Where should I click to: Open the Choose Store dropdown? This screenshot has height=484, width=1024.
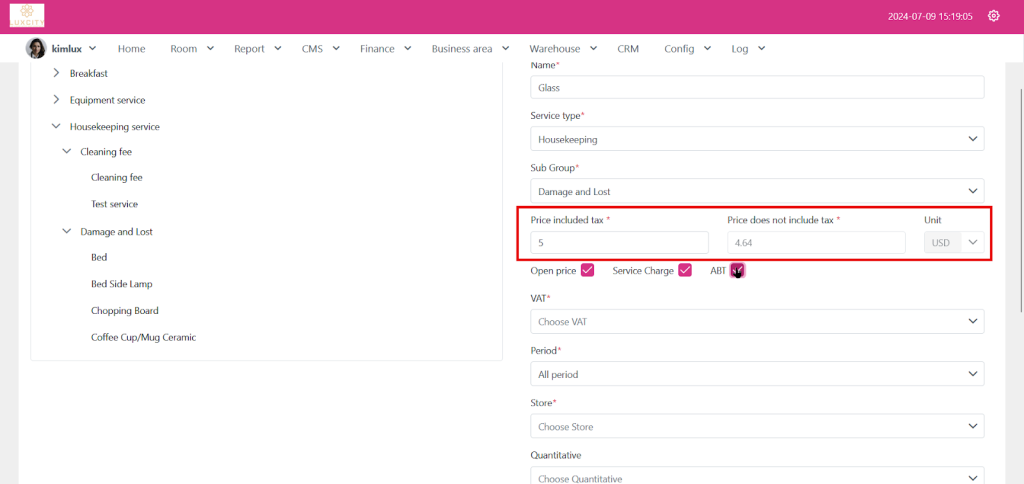point(756,427)
